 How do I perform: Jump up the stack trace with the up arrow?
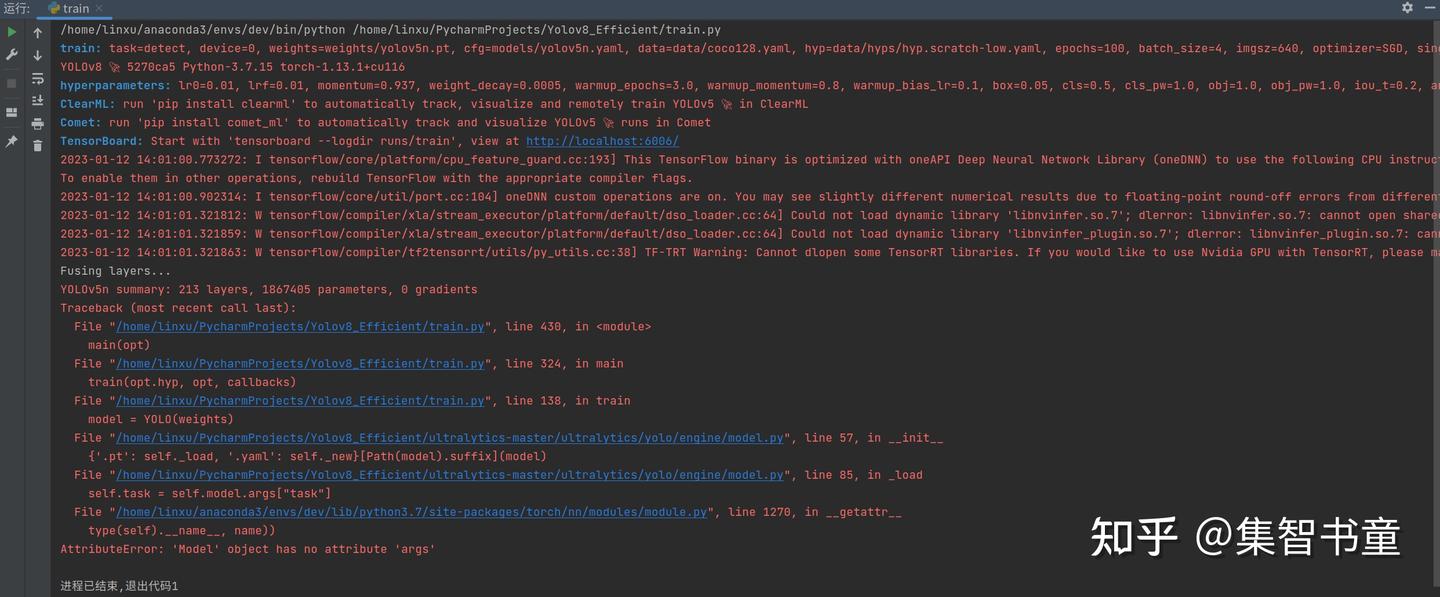(38, 33)
